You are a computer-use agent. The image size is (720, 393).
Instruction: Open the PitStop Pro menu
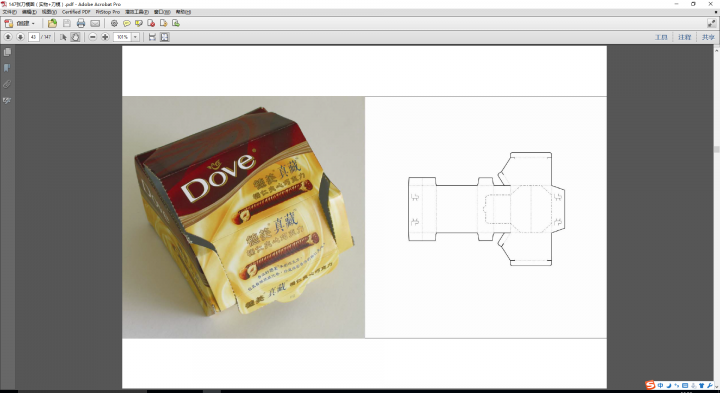click(x=107, y=12)
